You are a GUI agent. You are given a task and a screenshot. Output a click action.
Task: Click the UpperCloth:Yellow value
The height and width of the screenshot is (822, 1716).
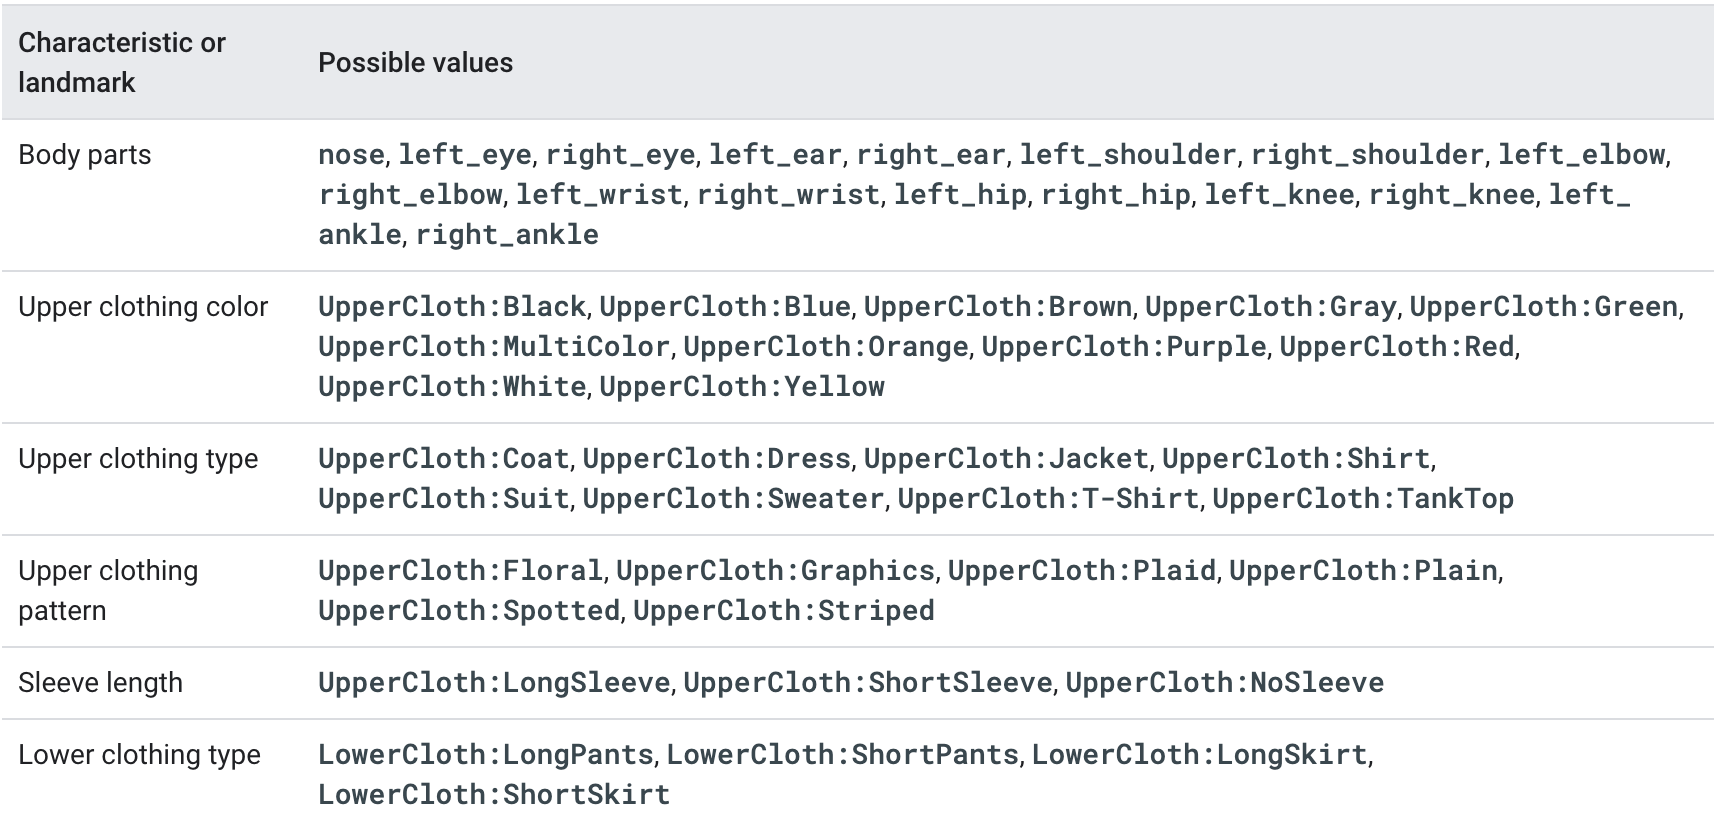tap(742, 387)
